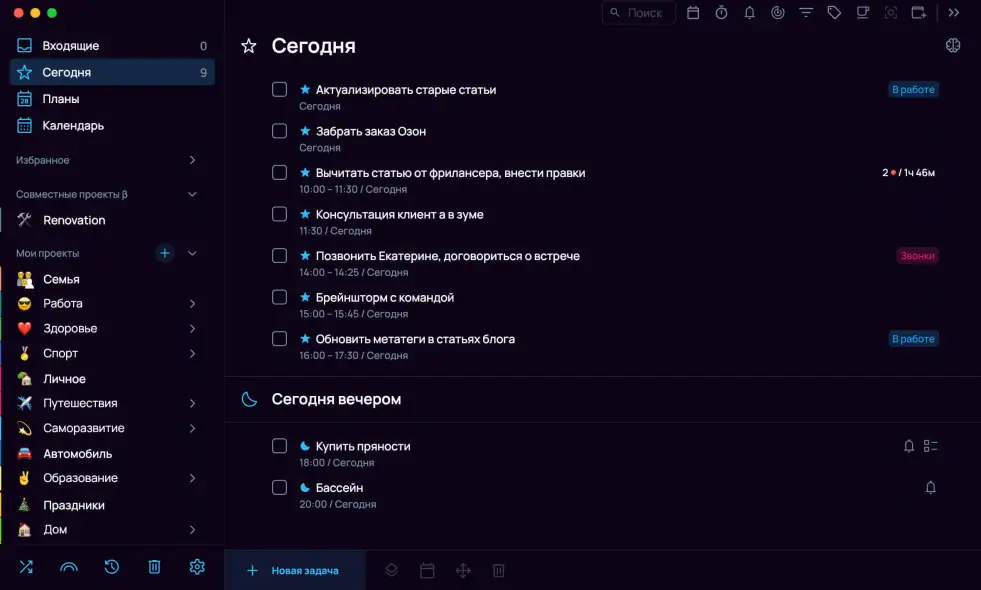Viewport: 981px width, 590px height.
Task: Mark Брейншторм с командой as done
Action: pyautogui.click(x=280, y=297)
